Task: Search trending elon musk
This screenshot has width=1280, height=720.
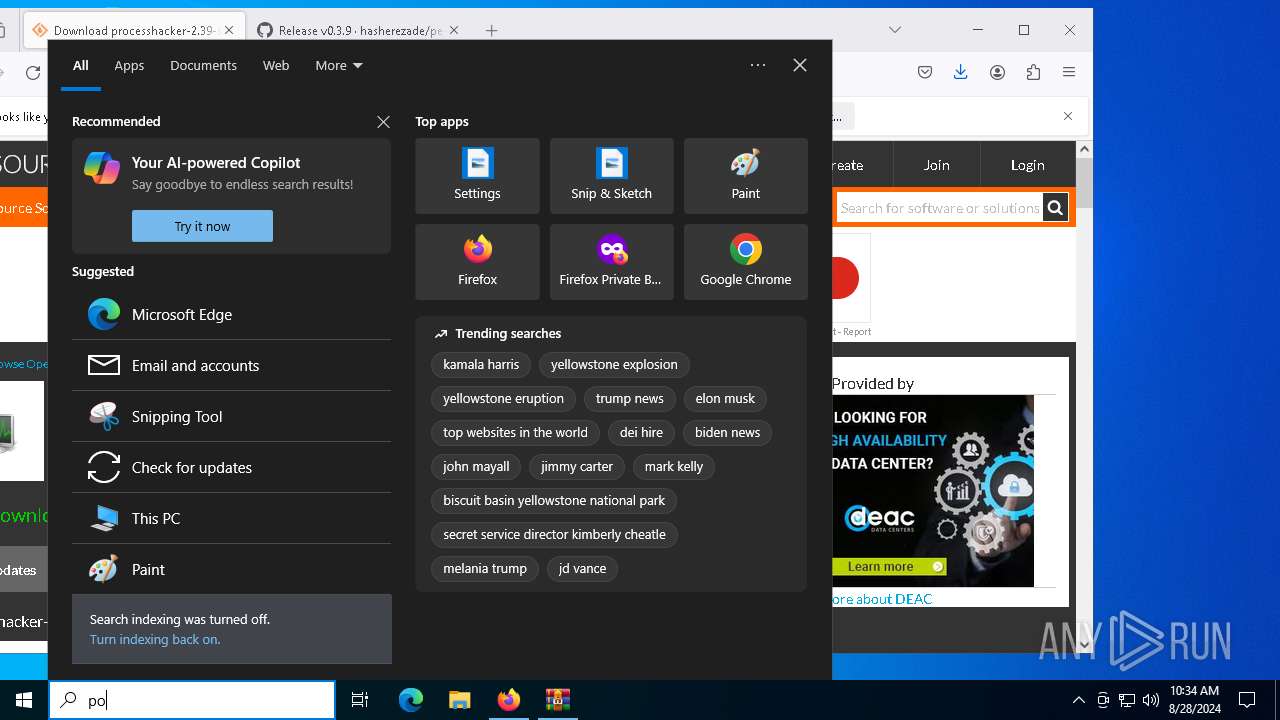Action: 725,399
